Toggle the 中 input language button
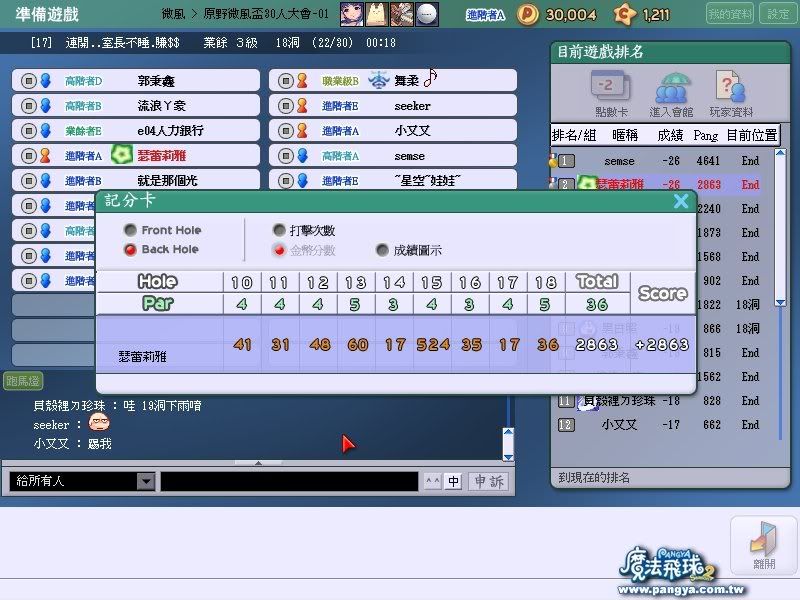This screenshot has height=600, width=800. click(454, 481)
